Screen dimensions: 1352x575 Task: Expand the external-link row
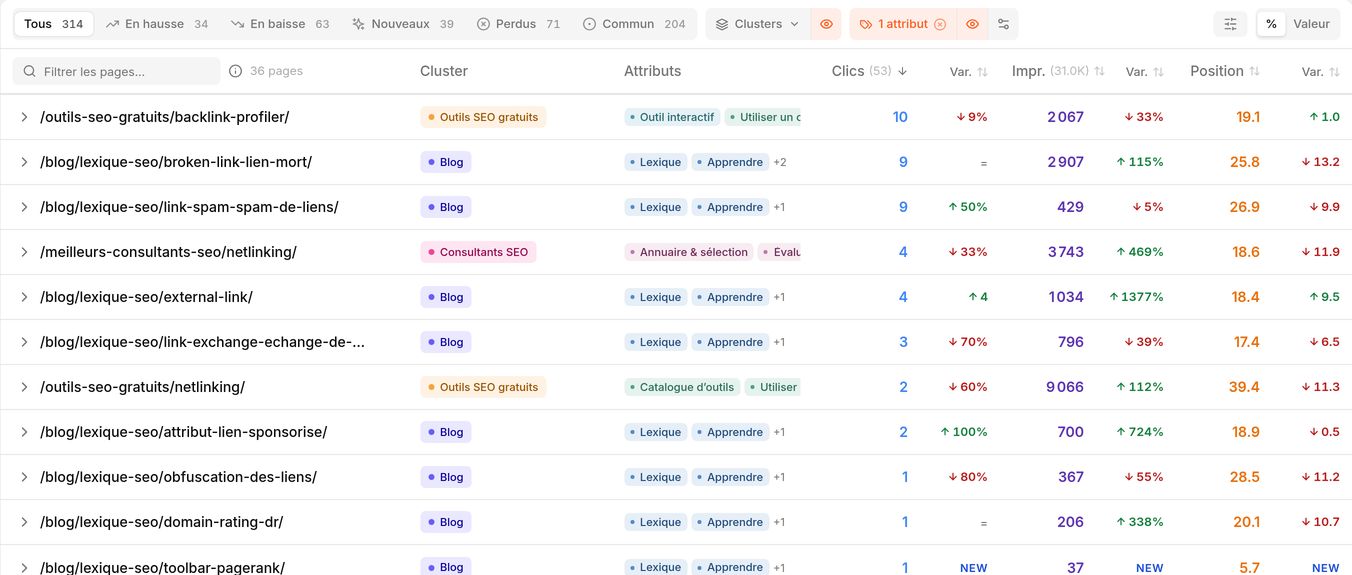click(x=24, y=297)
